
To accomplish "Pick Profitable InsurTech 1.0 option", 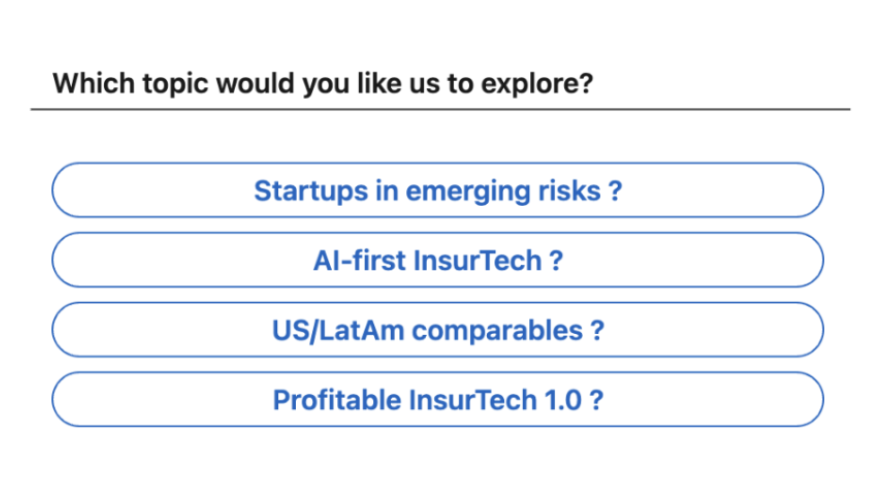I will point(438,399).
